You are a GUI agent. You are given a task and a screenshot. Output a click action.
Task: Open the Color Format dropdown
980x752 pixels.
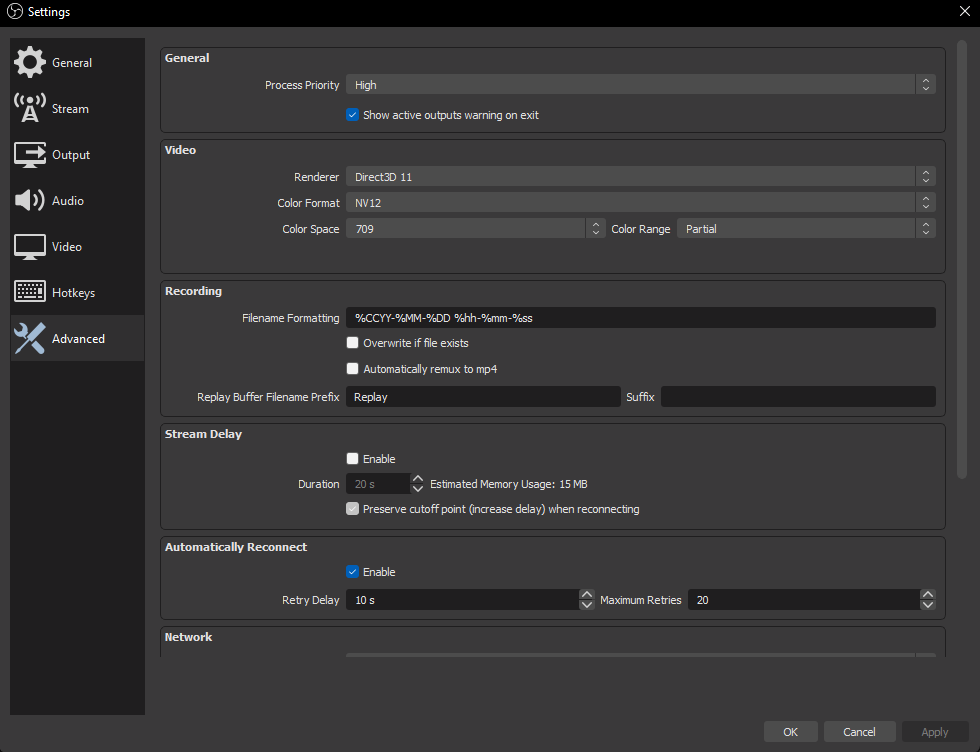pos(641,203)
